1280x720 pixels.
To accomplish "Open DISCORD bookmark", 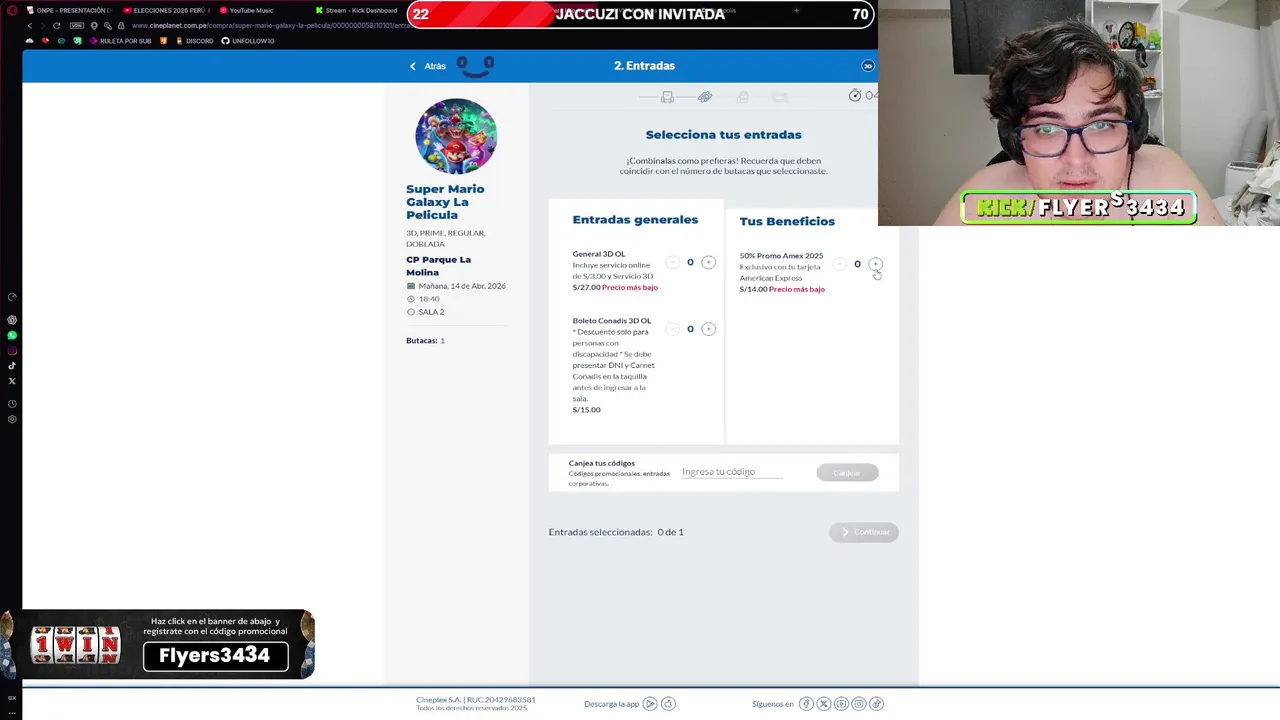I will (195, 41).
